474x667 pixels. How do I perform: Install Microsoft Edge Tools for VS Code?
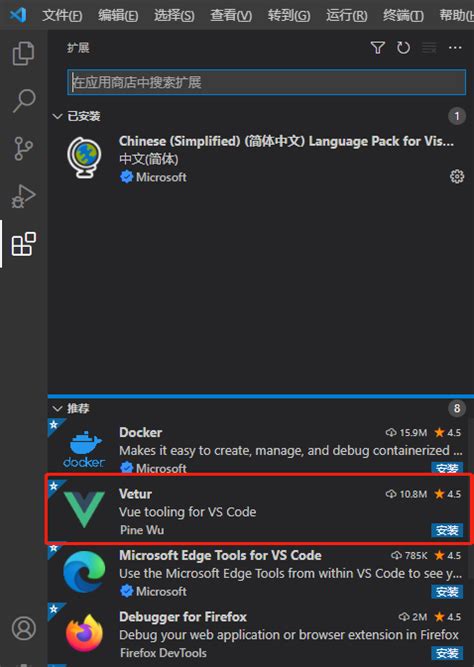coord(447,592)
